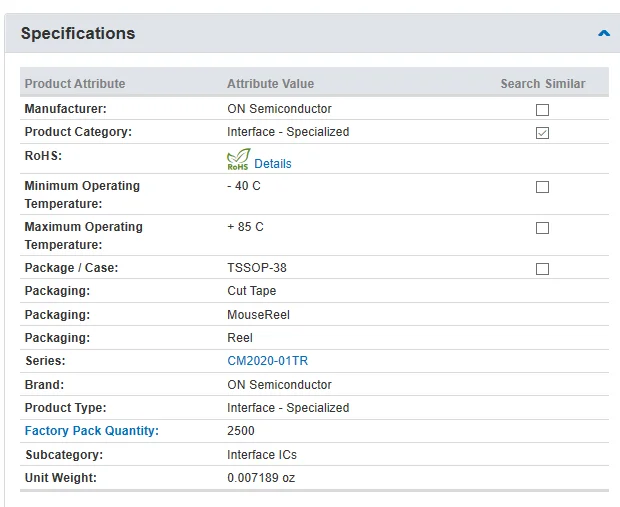This screenshot has height=507, width=620.
Task: Select the '- 40 C' temperature value
Action: point(244,186)
